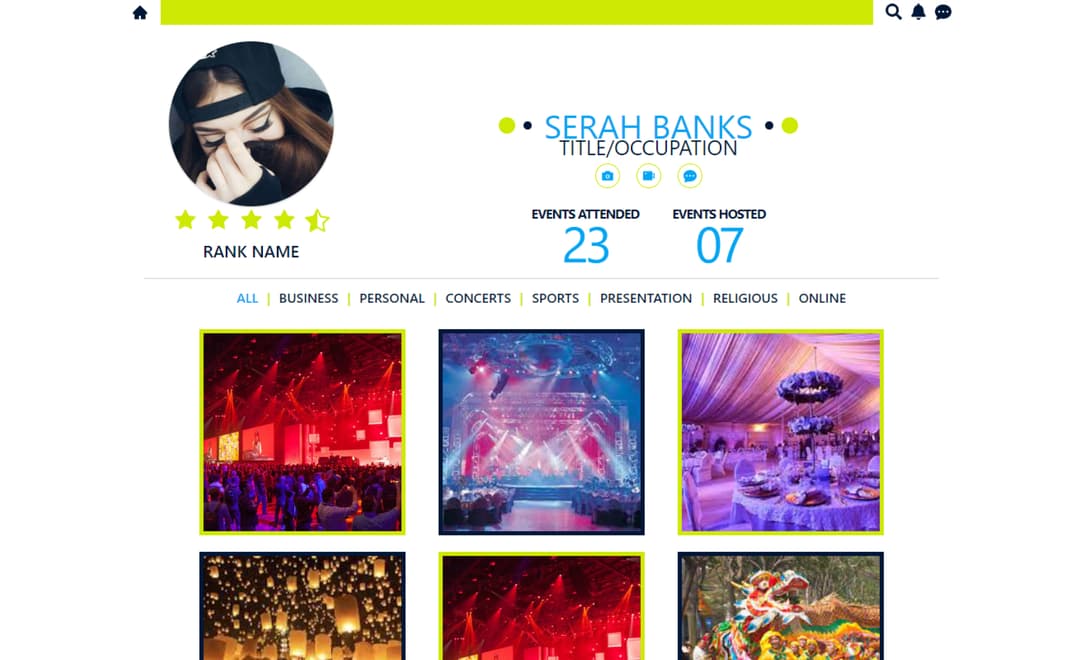View the dragon parade photo
Screen dimensions: 1080x660
(x=780, y=606)
